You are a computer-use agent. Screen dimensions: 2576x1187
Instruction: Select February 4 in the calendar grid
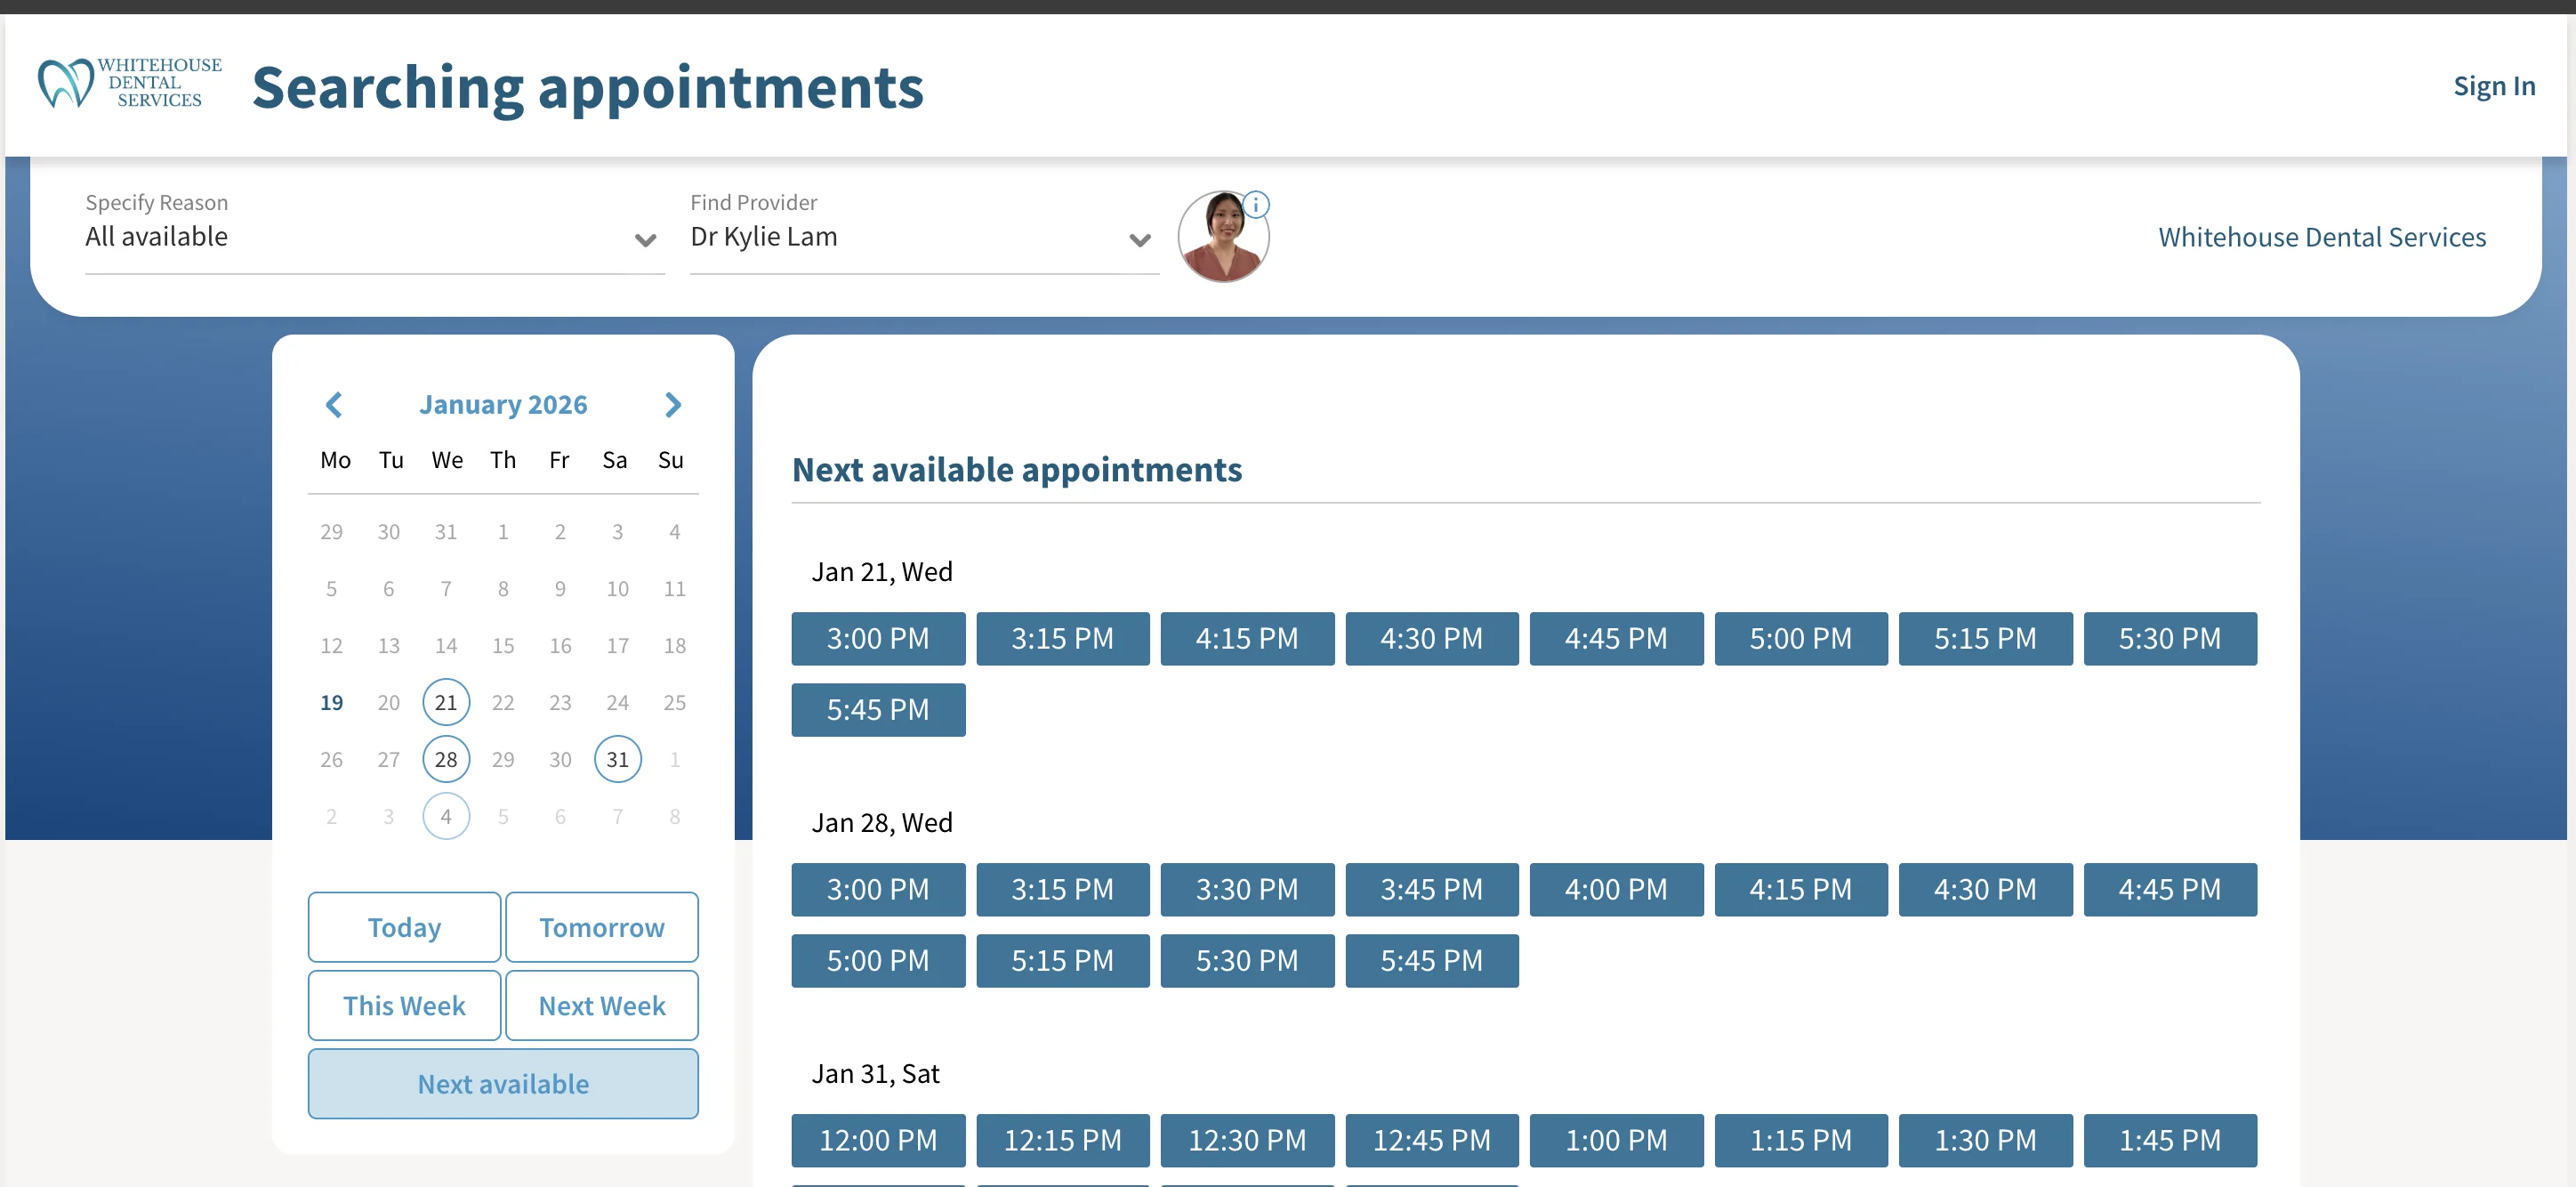point(446,815)
